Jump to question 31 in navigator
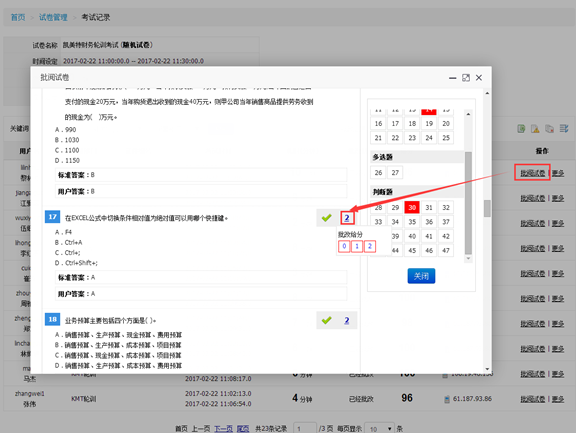This screenshot has height=433, width=576. 429,208
